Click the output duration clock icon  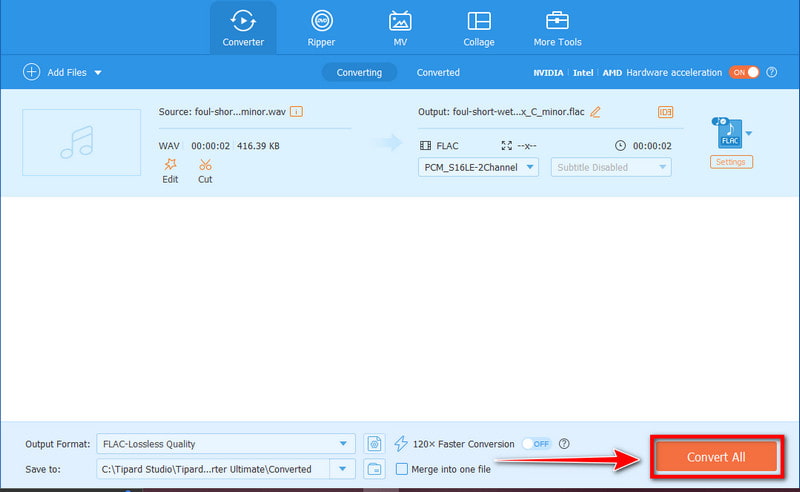[620, 146]
